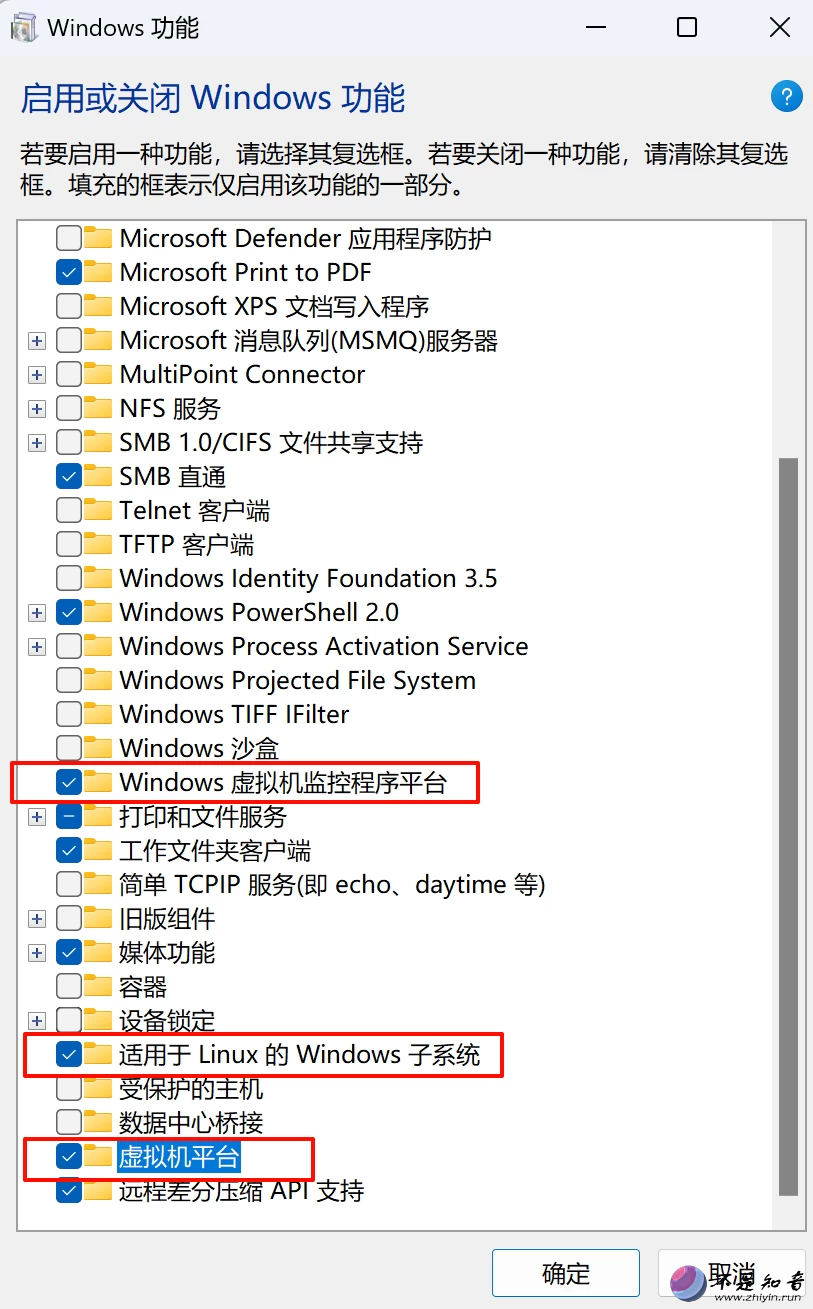Screen dimensions: 813x1309
Task: Expand the 设备锁定 node
Action: coord(37,1021)
